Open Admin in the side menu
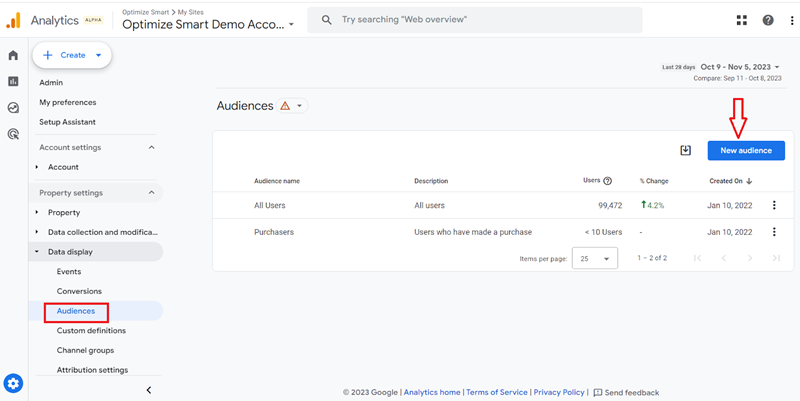This screenshot has height=401, width=800. [x=51, y=83]
